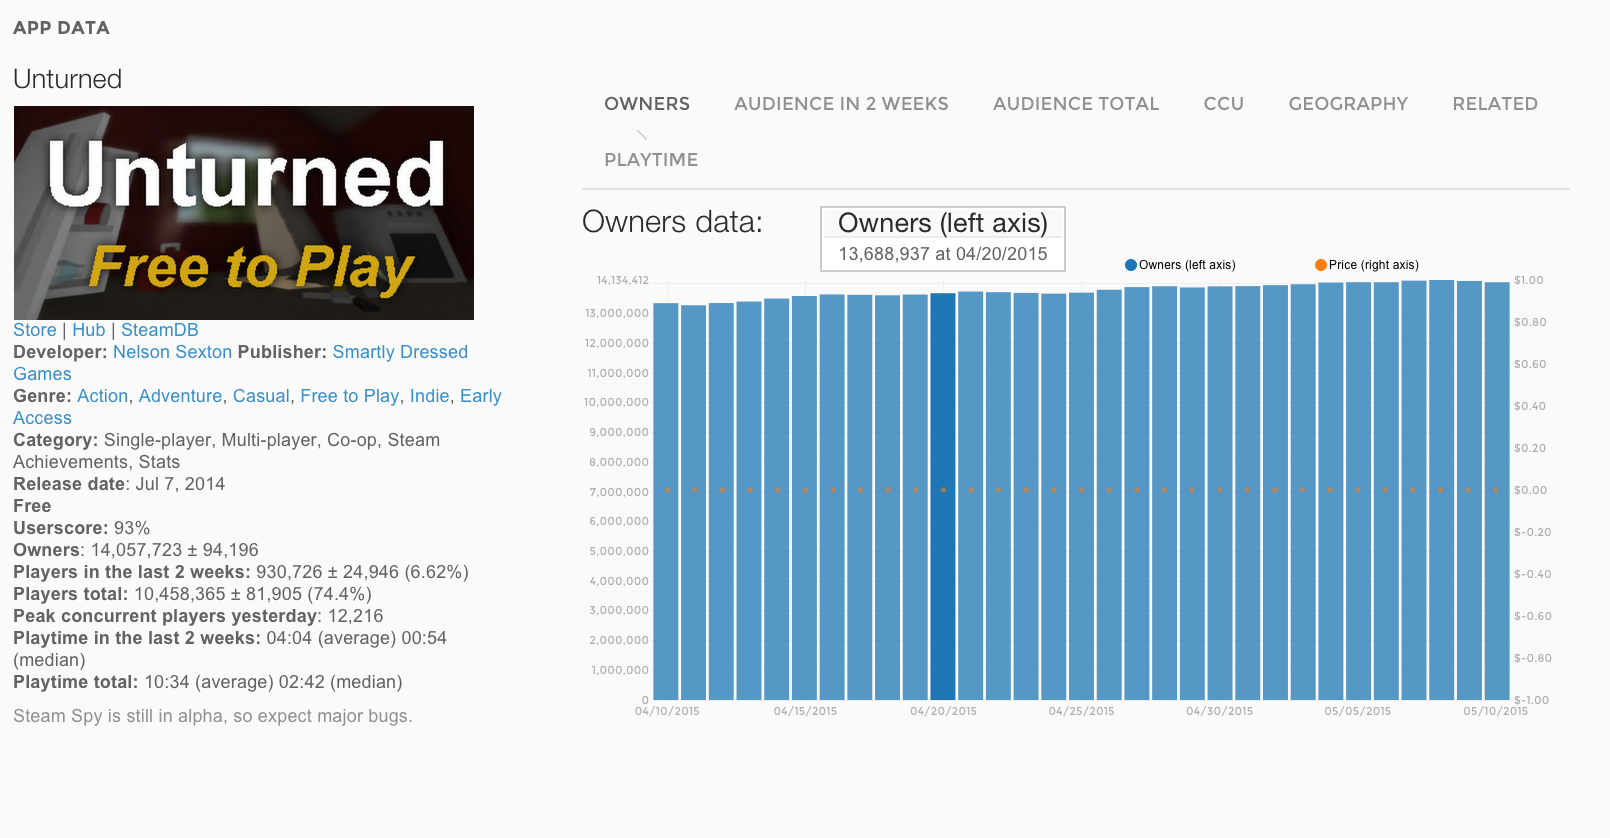The width and height of the screenshot is (1610, 838).
Task: Click the Userscore: 93% text
Action: pyautogui.click(x=81, y=528)
